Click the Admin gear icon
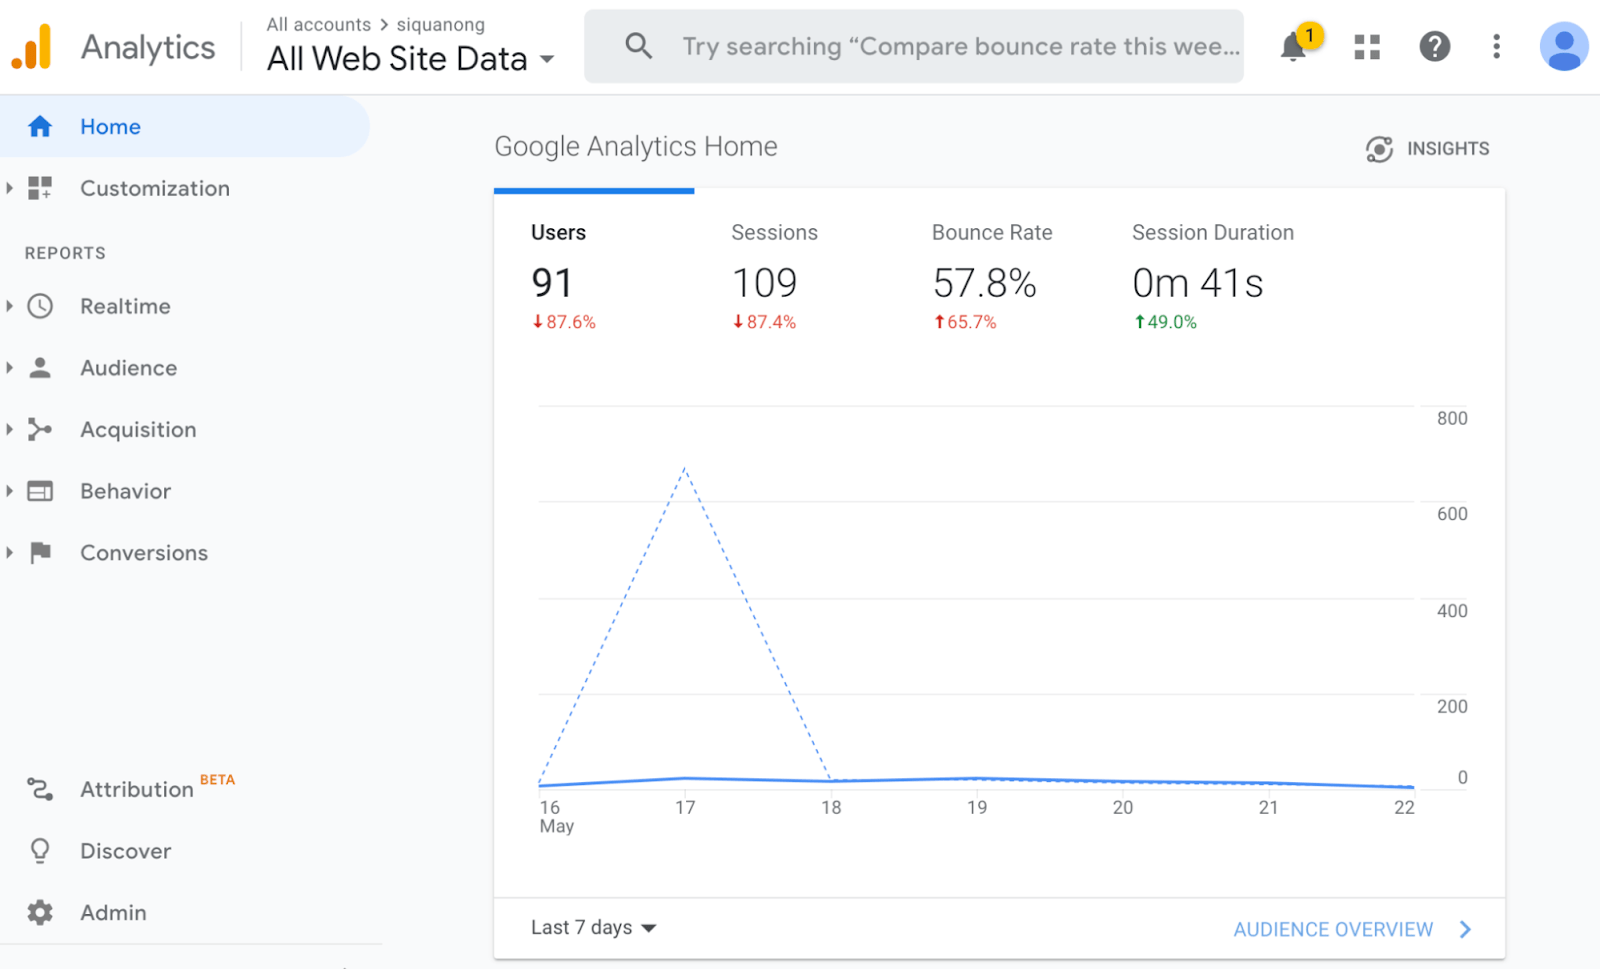This screenshot has width=1600, height=970. 40,912
